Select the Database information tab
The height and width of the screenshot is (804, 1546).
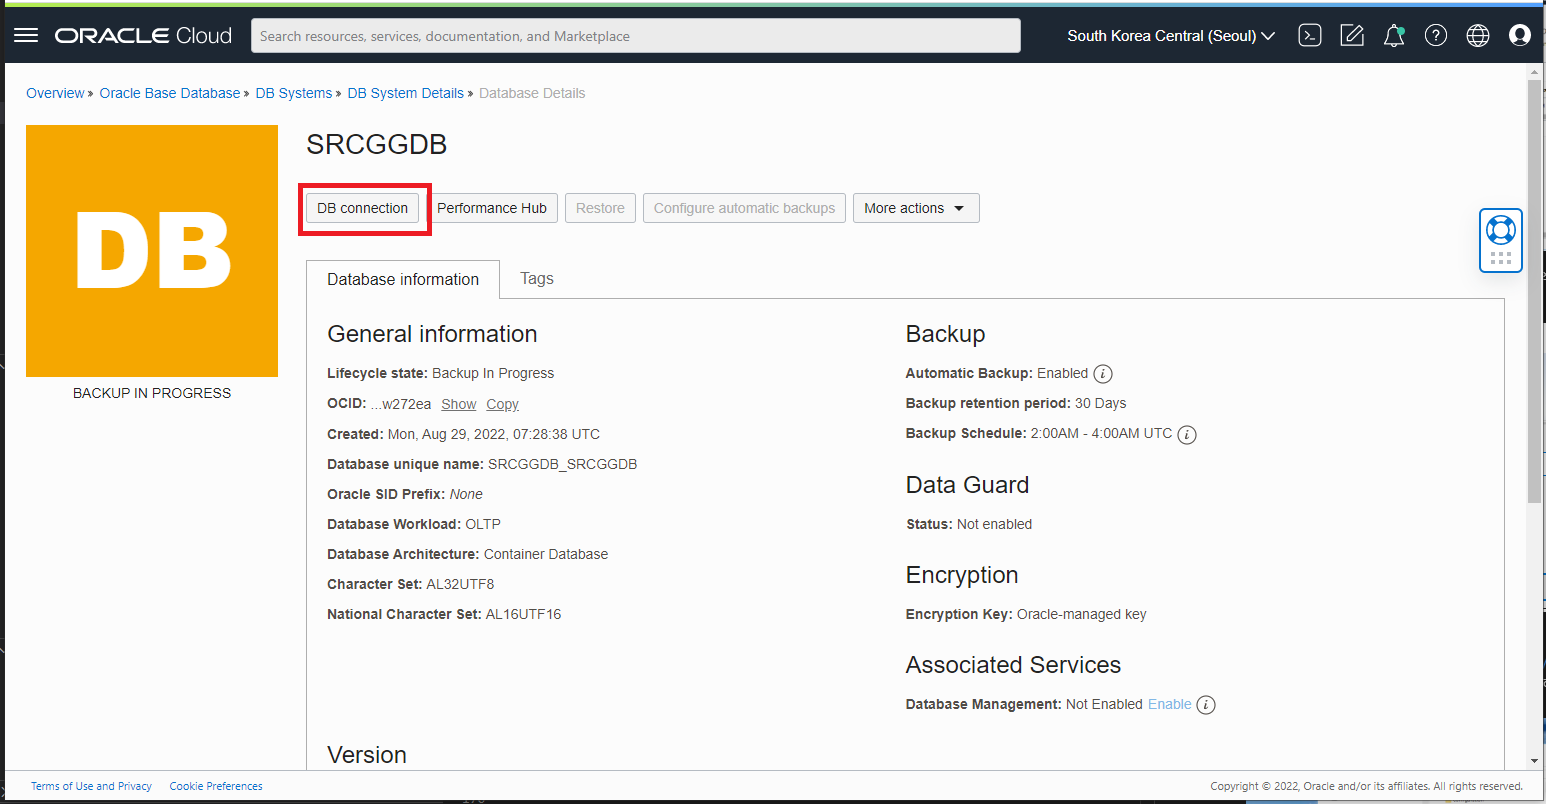coord(403,280)
